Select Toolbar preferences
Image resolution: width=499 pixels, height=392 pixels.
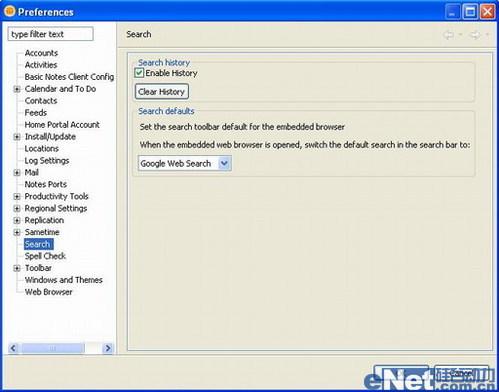(x=38, y=268)
